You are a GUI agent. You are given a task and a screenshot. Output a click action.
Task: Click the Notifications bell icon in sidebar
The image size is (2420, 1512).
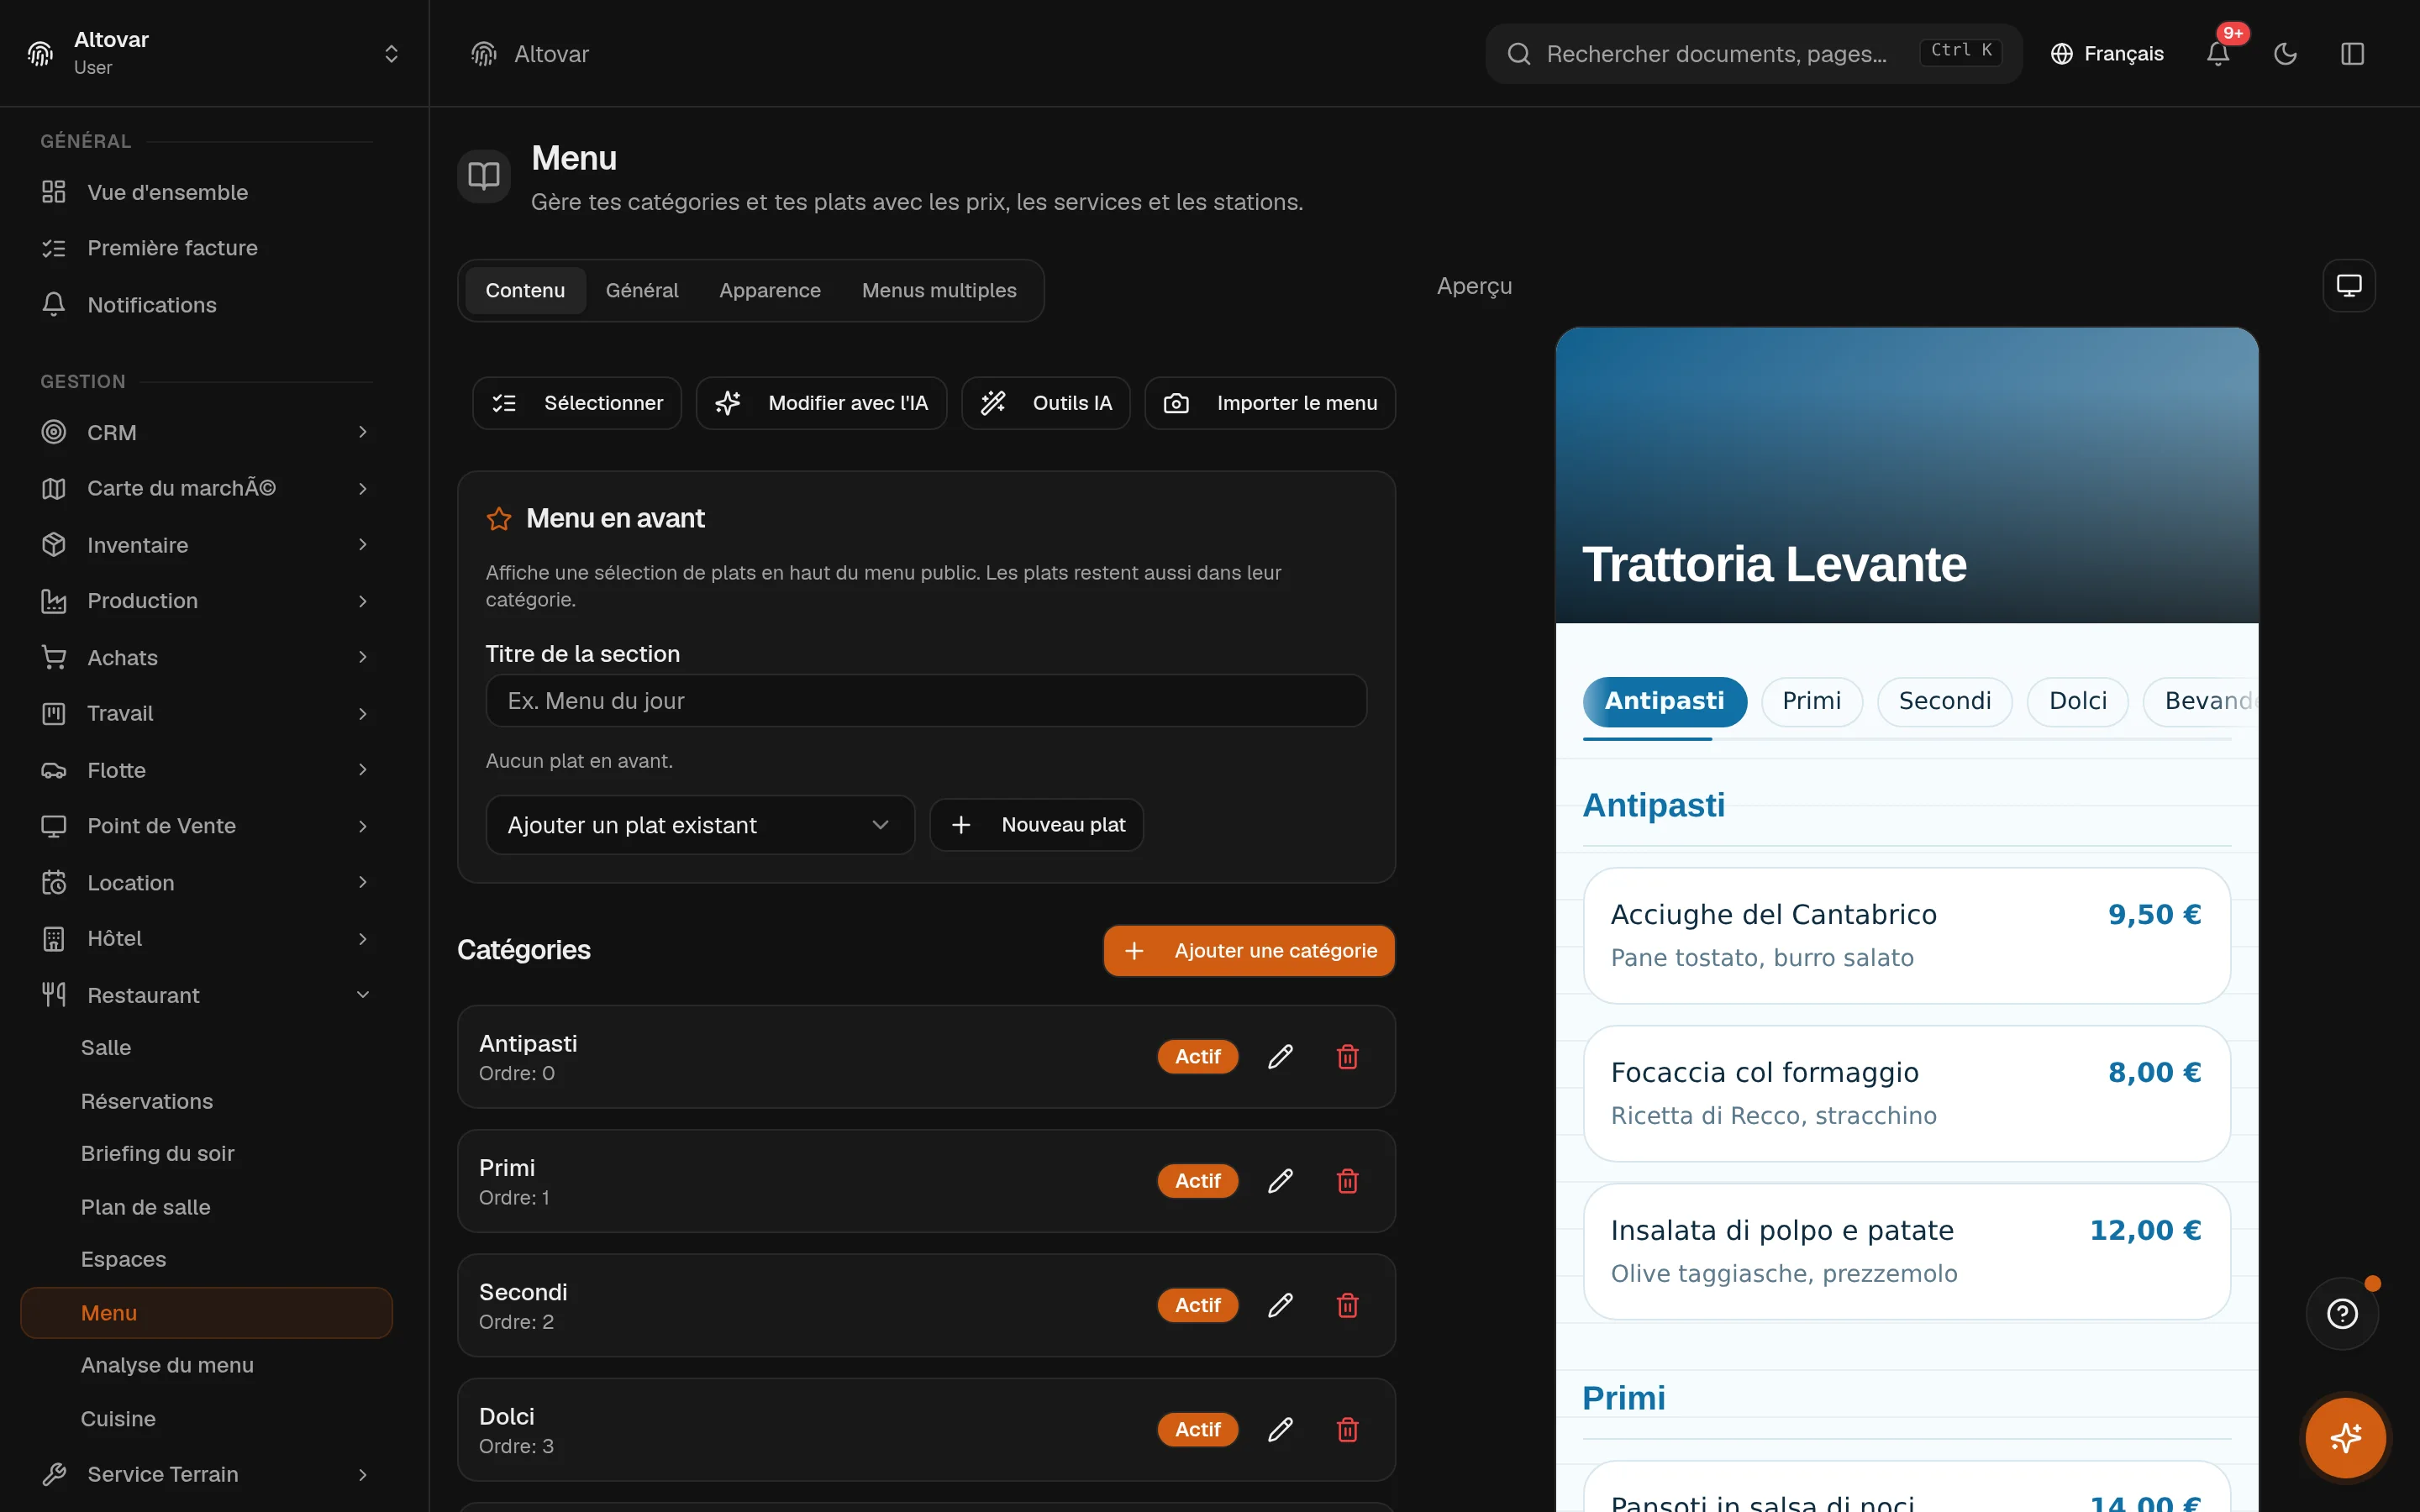tap(54, 304)
